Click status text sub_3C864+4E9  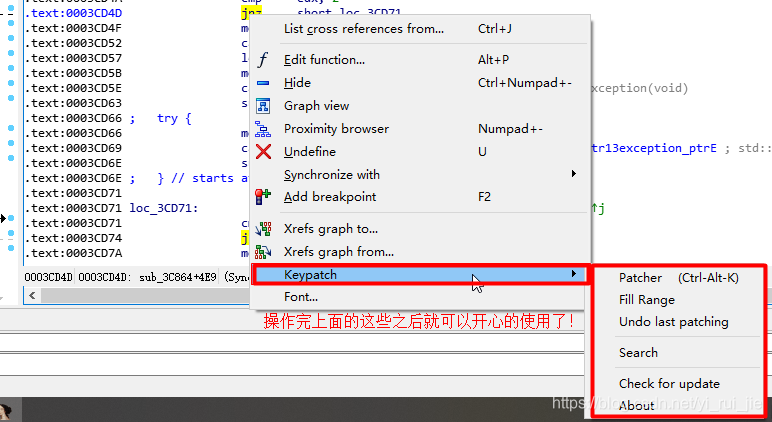(178, 277)
